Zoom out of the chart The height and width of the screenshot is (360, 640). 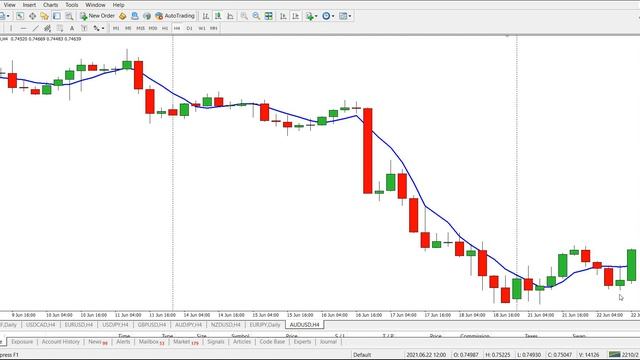[256, 16]
